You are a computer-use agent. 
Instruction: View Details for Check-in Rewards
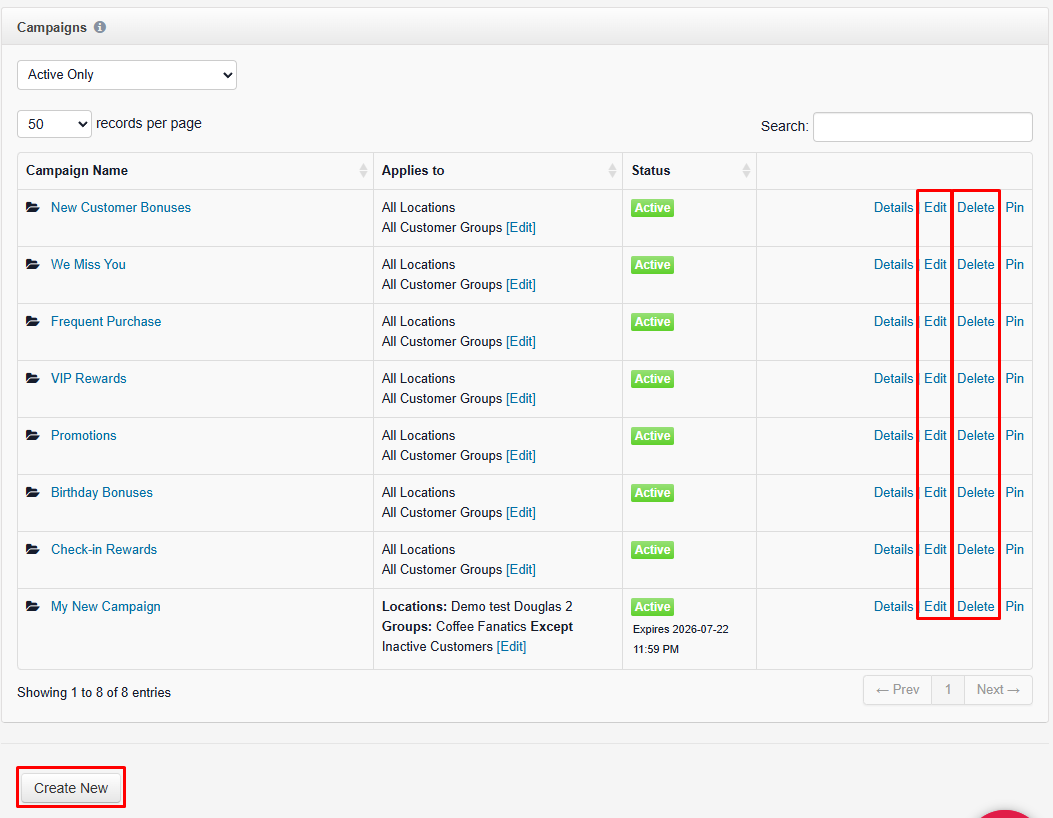point(893,549)
